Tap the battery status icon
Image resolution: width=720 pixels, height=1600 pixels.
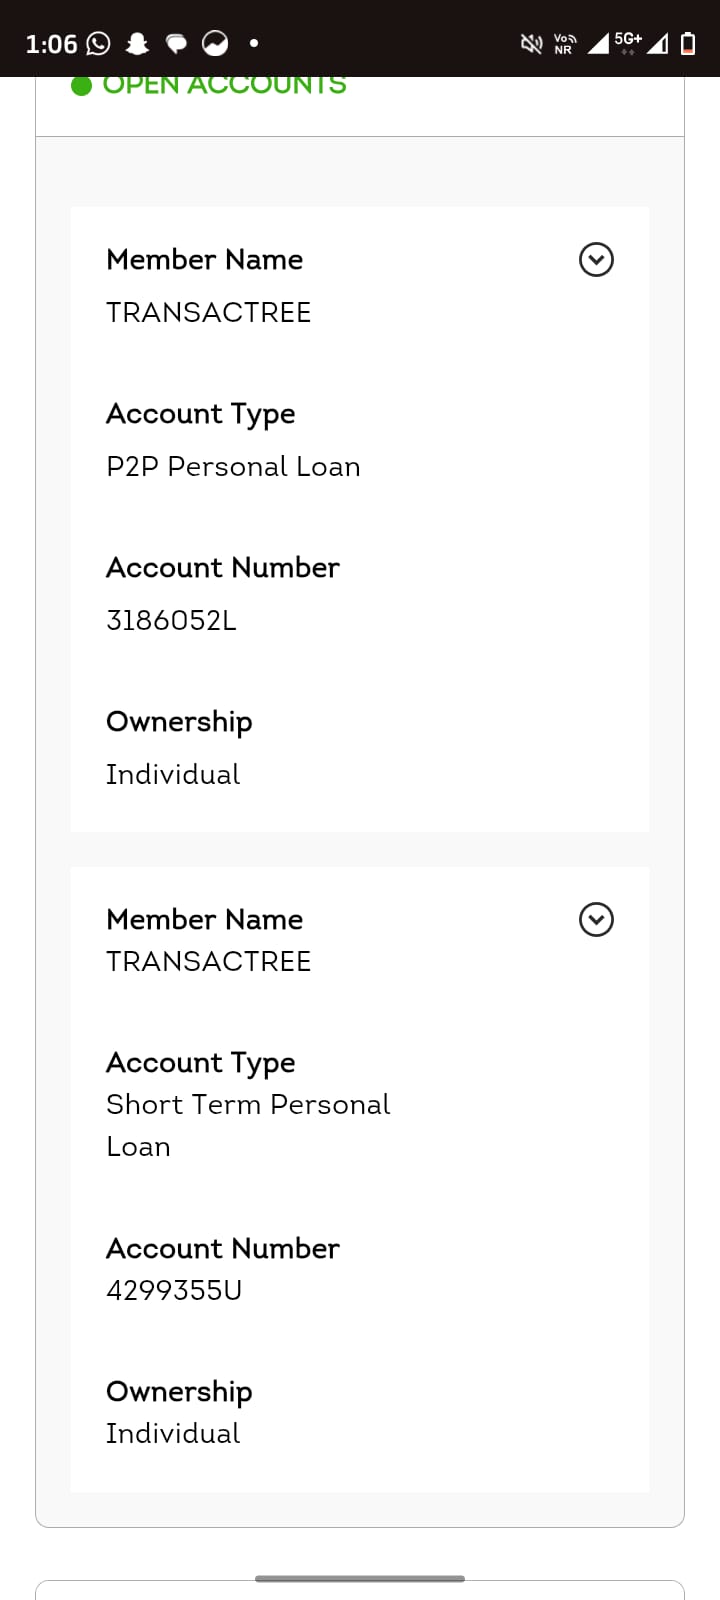688,43
